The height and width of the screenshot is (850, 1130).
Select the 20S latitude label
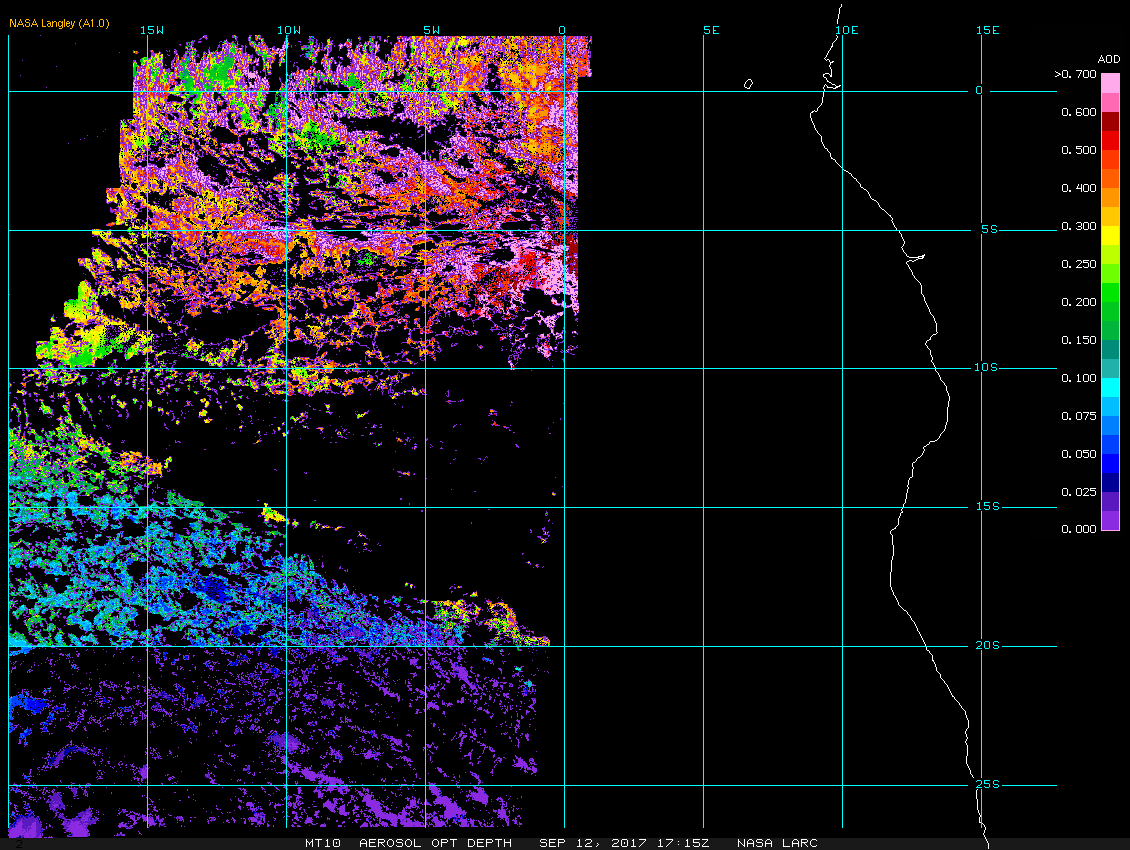(x=987, y=645)
